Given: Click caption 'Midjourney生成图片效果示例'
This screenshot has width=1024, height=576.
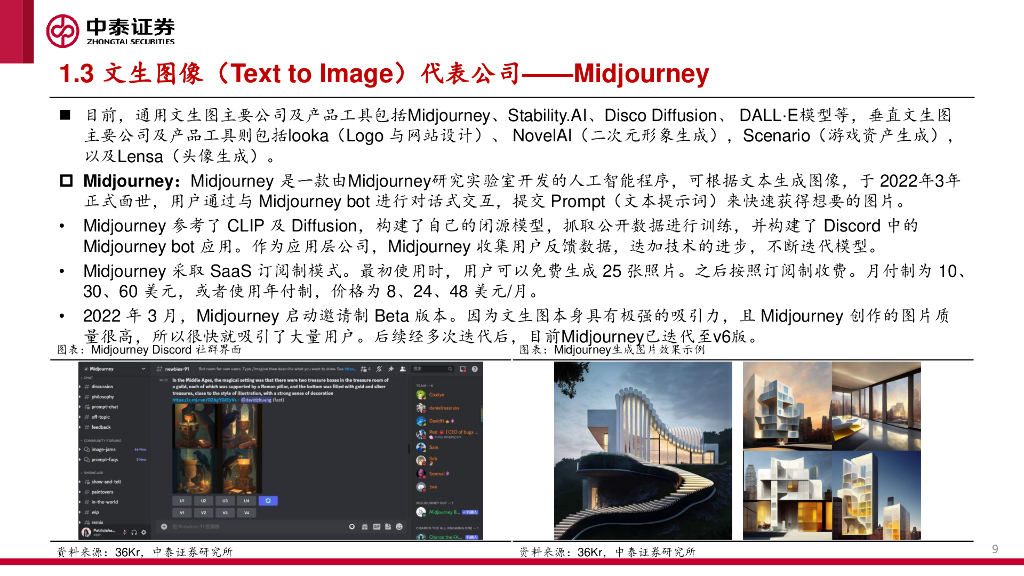Looking at the screenshot, I should (630, 350).
